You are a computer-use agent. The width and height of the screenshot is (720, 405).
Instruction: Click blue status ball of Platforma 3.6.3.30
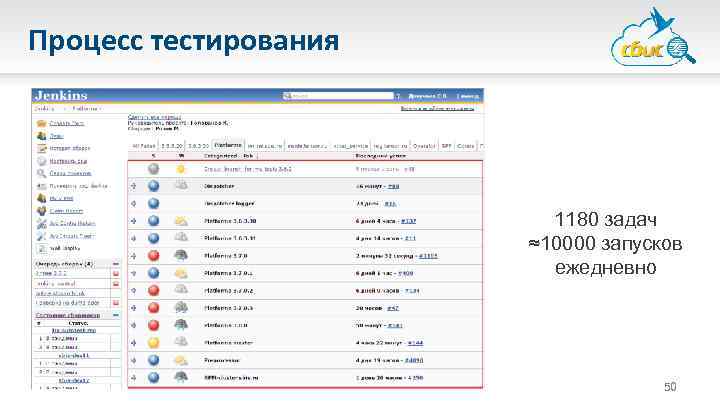click(x=153, y=221)
